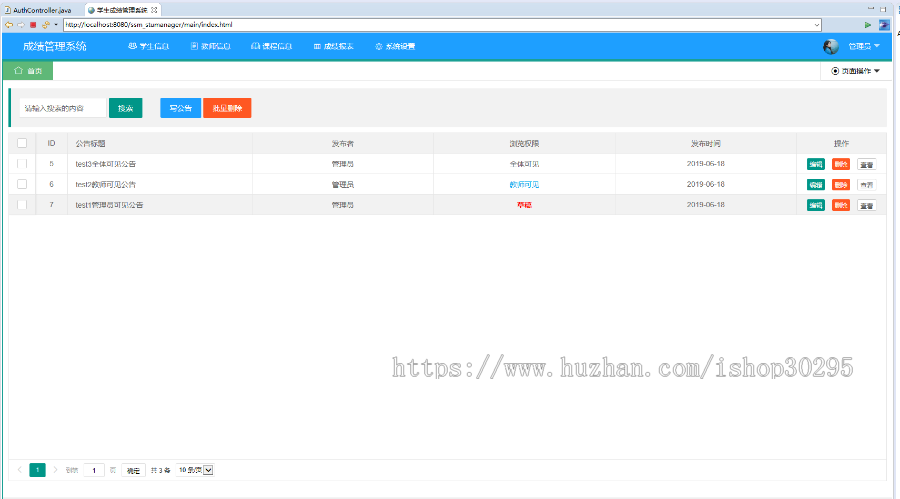Open the 教师信息 menu
Viewport: 900px width, 499px height.
[x=211, y=47]
